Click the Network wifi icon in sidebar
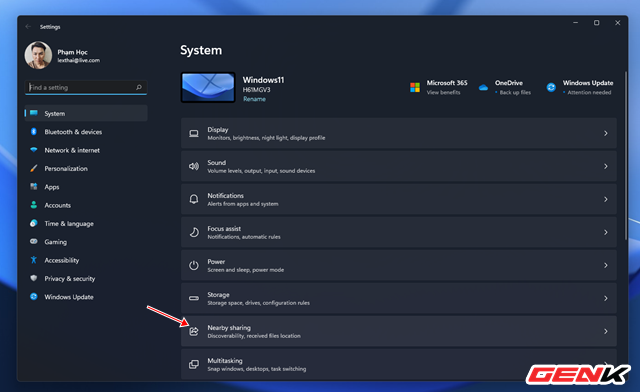This screenshot has height=392, width=640. click(34, 150)
